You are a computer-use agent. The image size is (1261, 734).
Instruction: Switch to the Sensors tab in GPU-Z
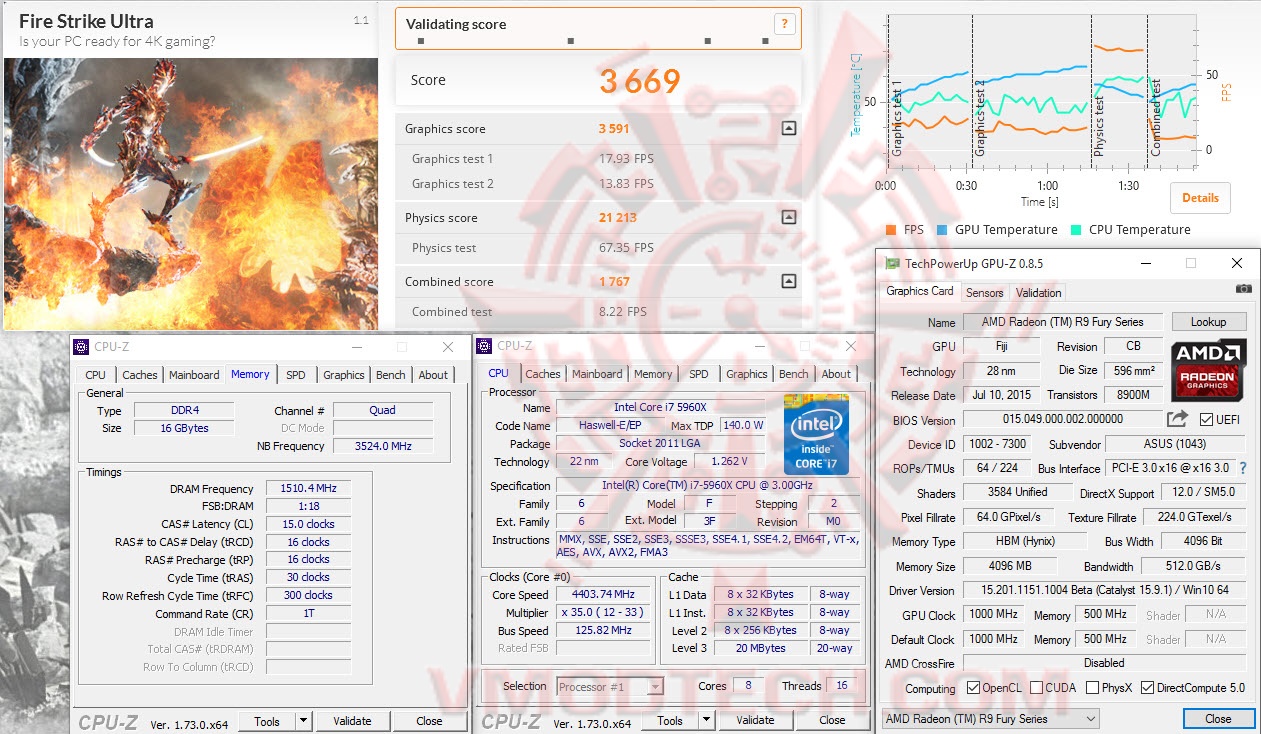coord(984,292)
